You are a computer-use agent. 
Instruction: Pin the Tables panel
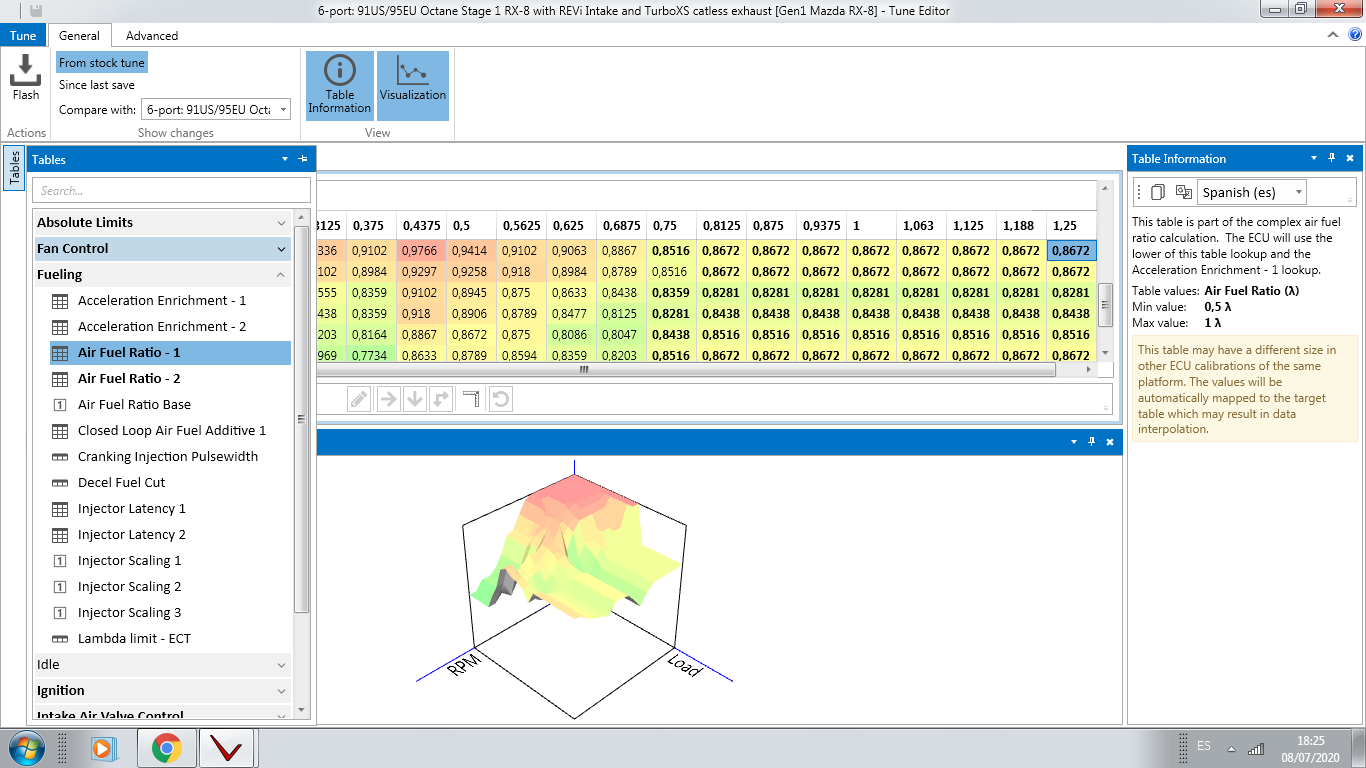[303, 159]
